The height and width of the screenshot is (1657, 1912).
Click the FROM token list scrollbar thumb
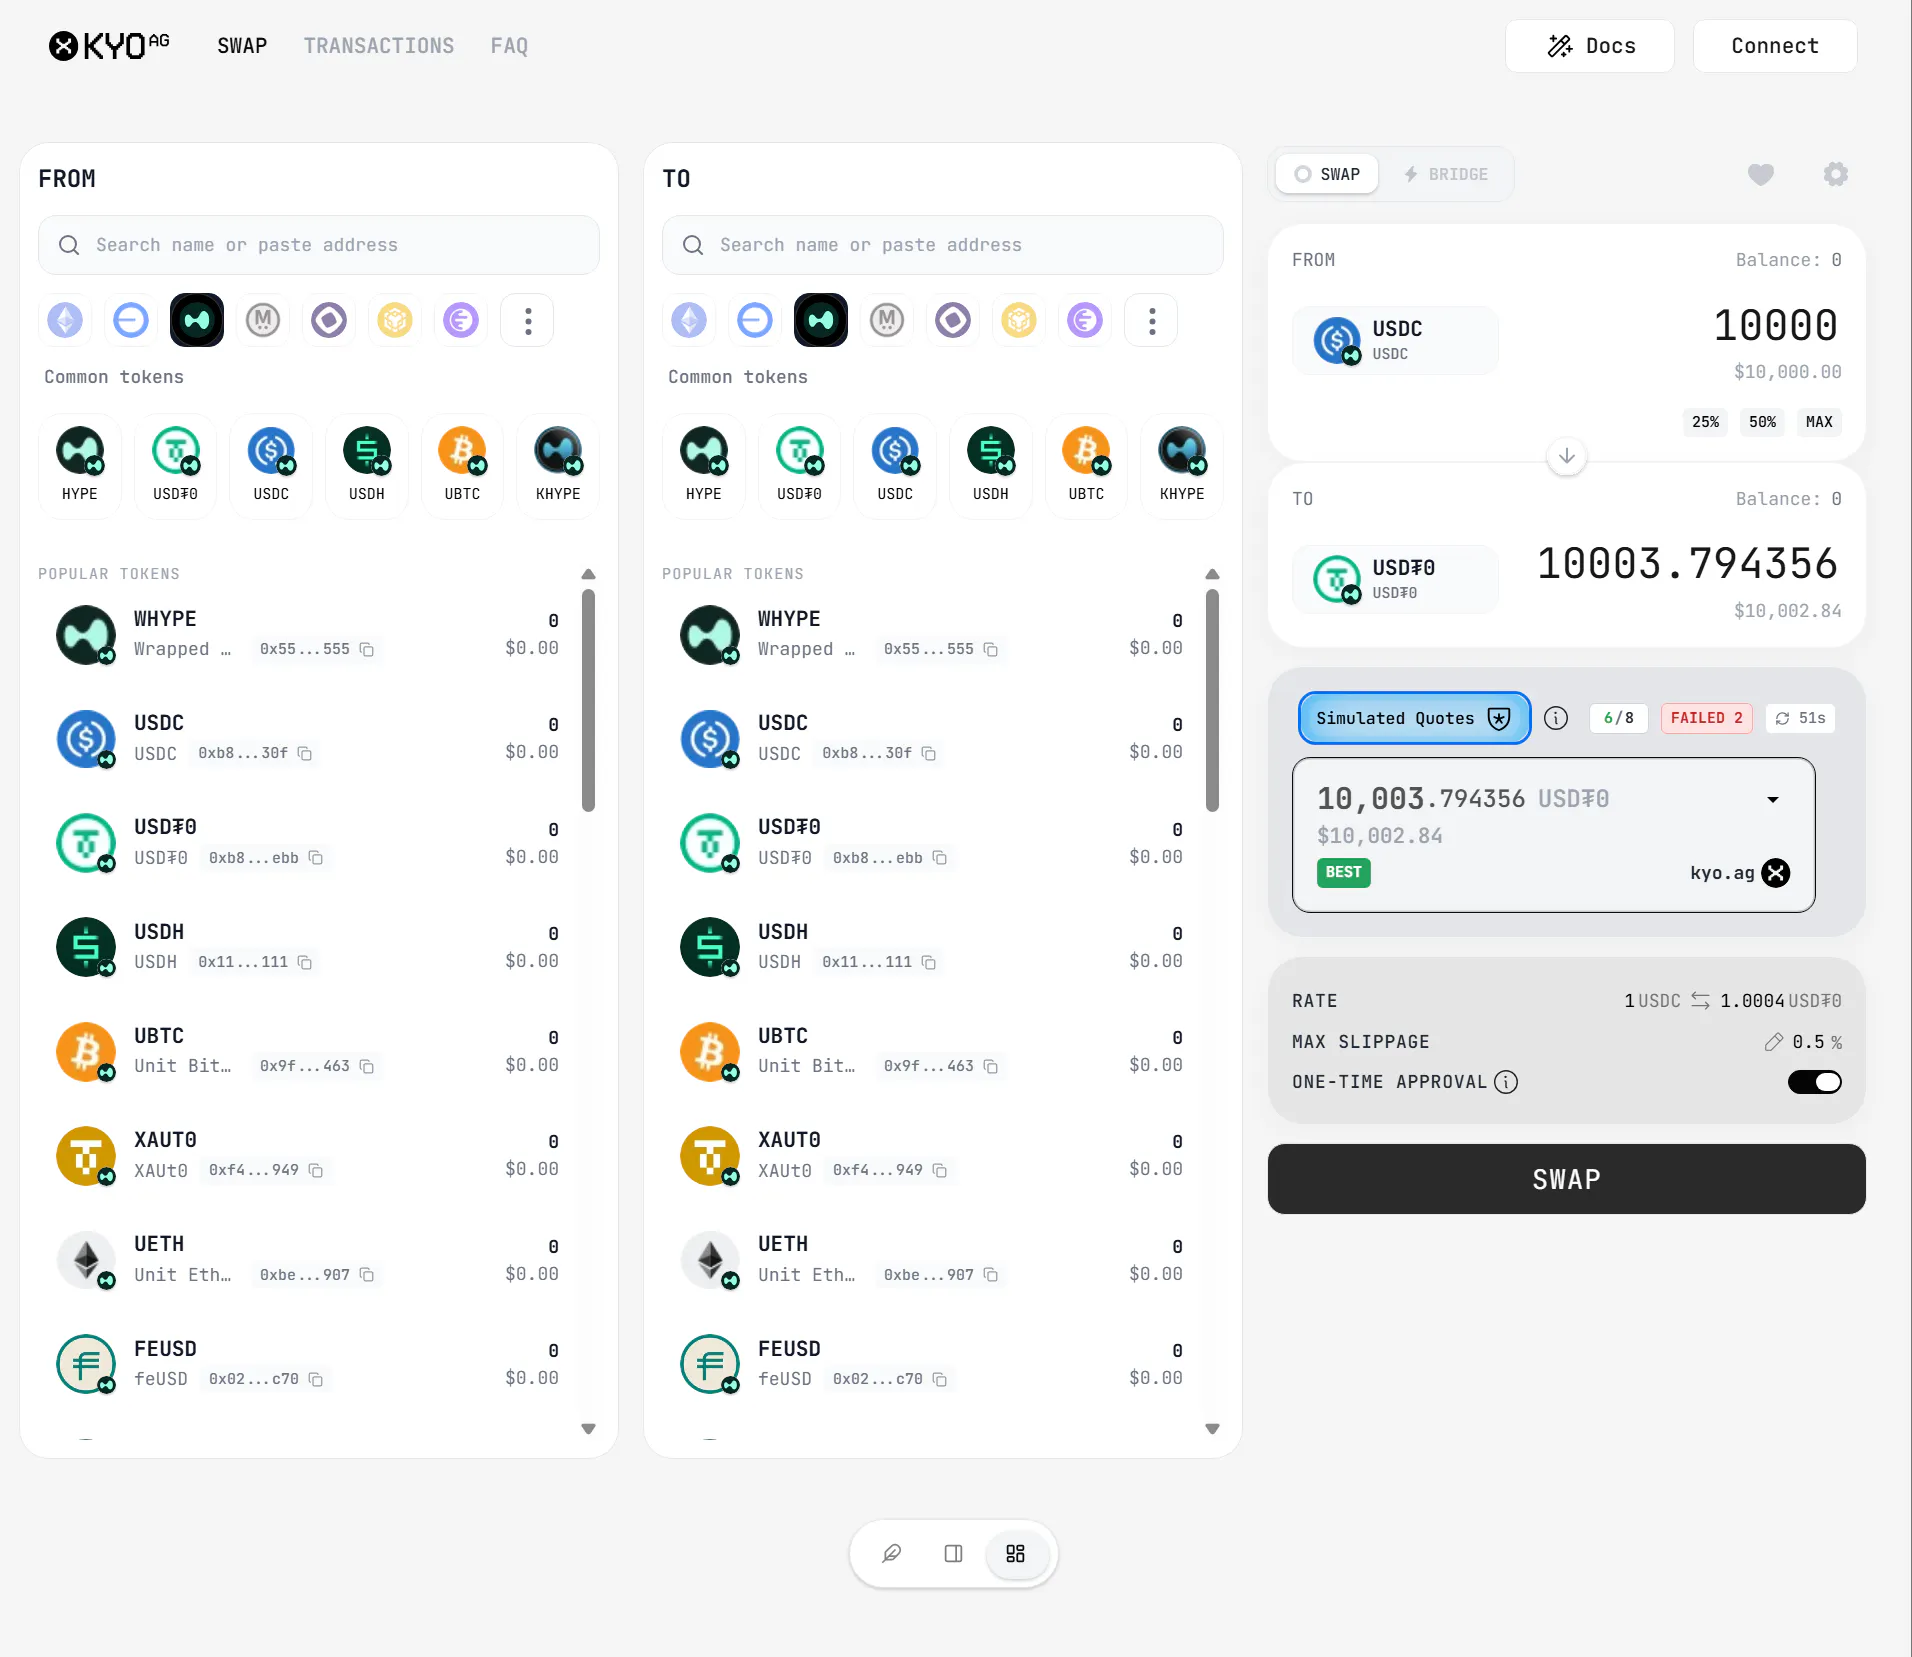pos(588,700)
